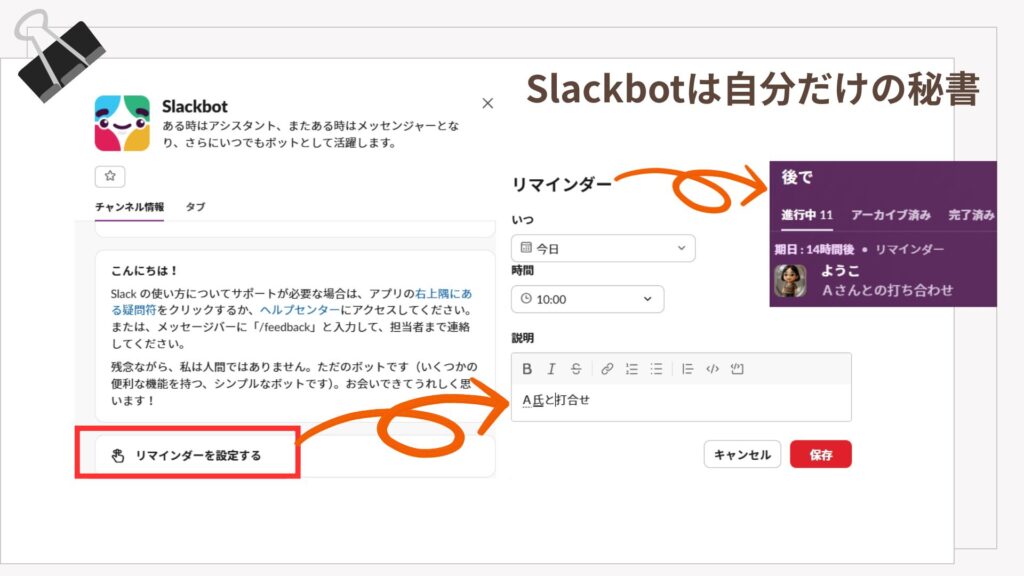Open the 10:00 time dropdown

tap(587, 299)
